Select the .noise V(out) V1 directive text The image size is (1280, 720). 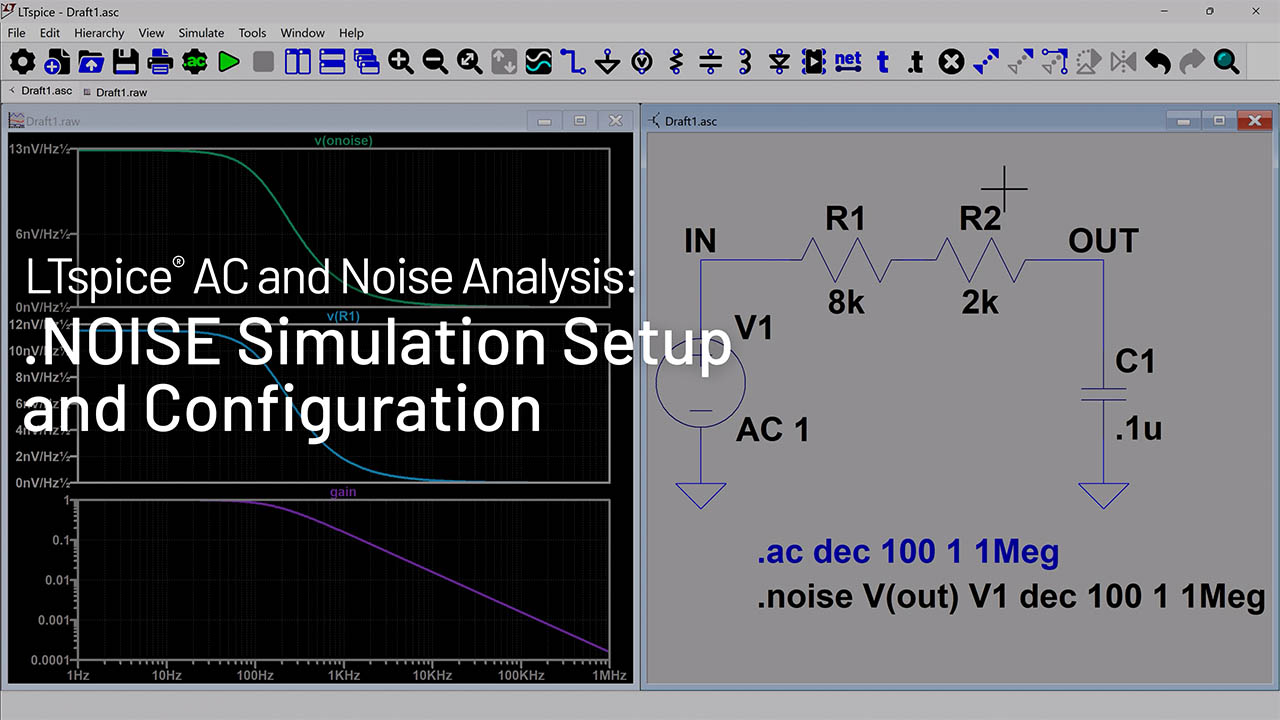1011,598
